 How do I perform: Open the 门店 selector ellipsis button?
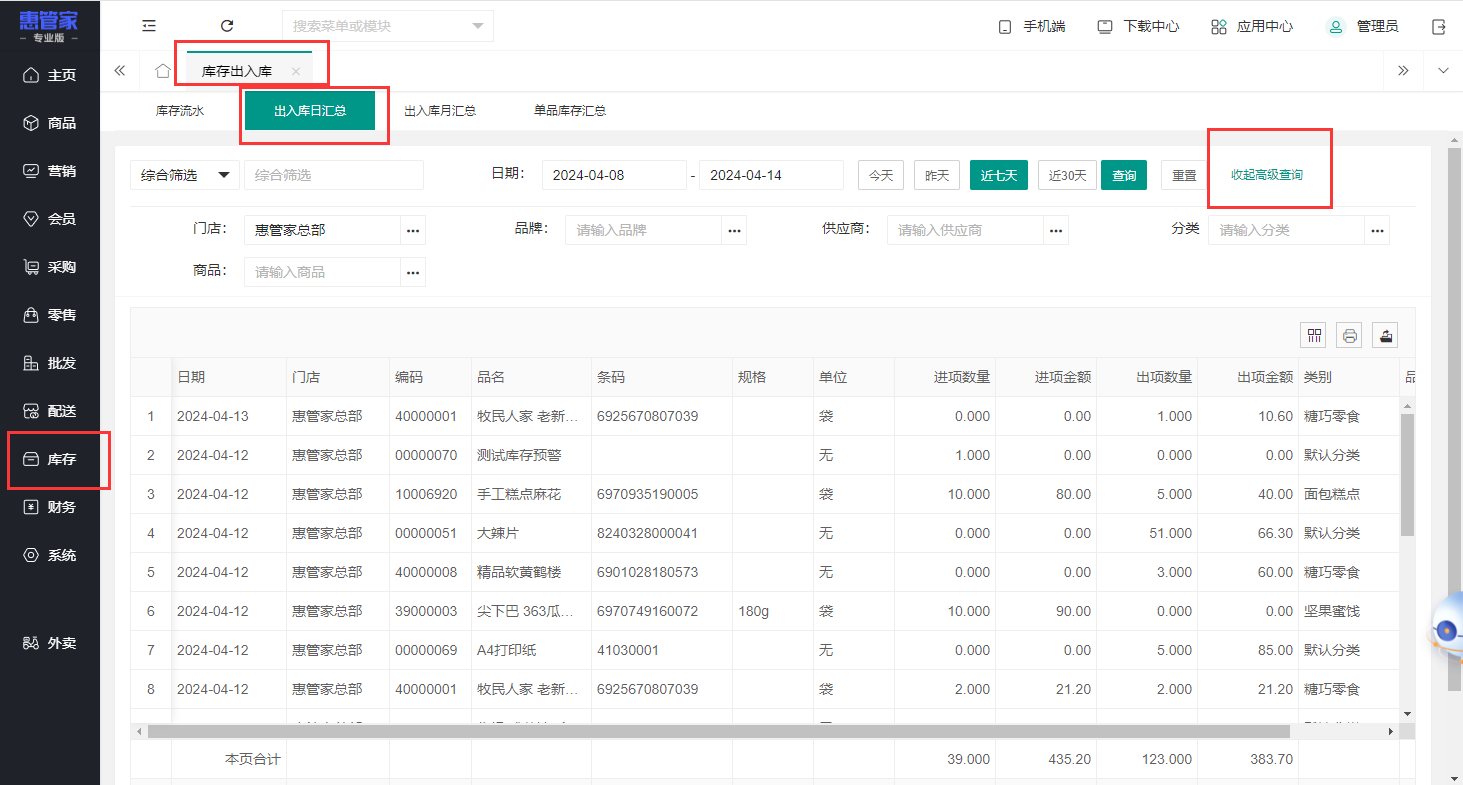[x=413, y=230]
